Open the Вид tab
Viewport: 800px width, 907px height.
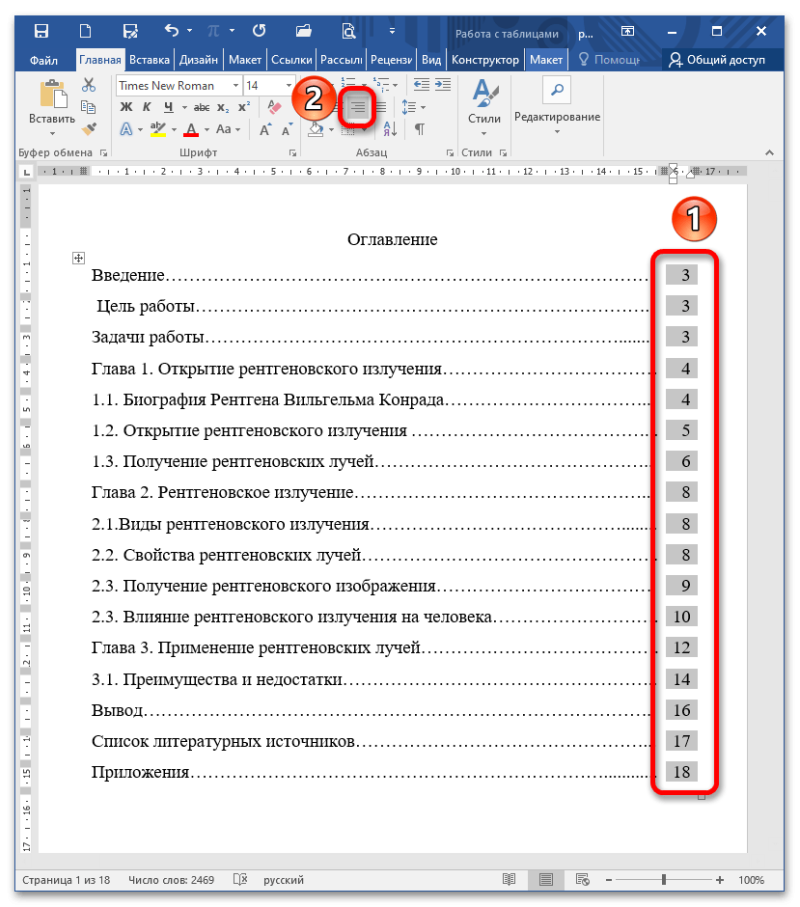pos(431,60)
